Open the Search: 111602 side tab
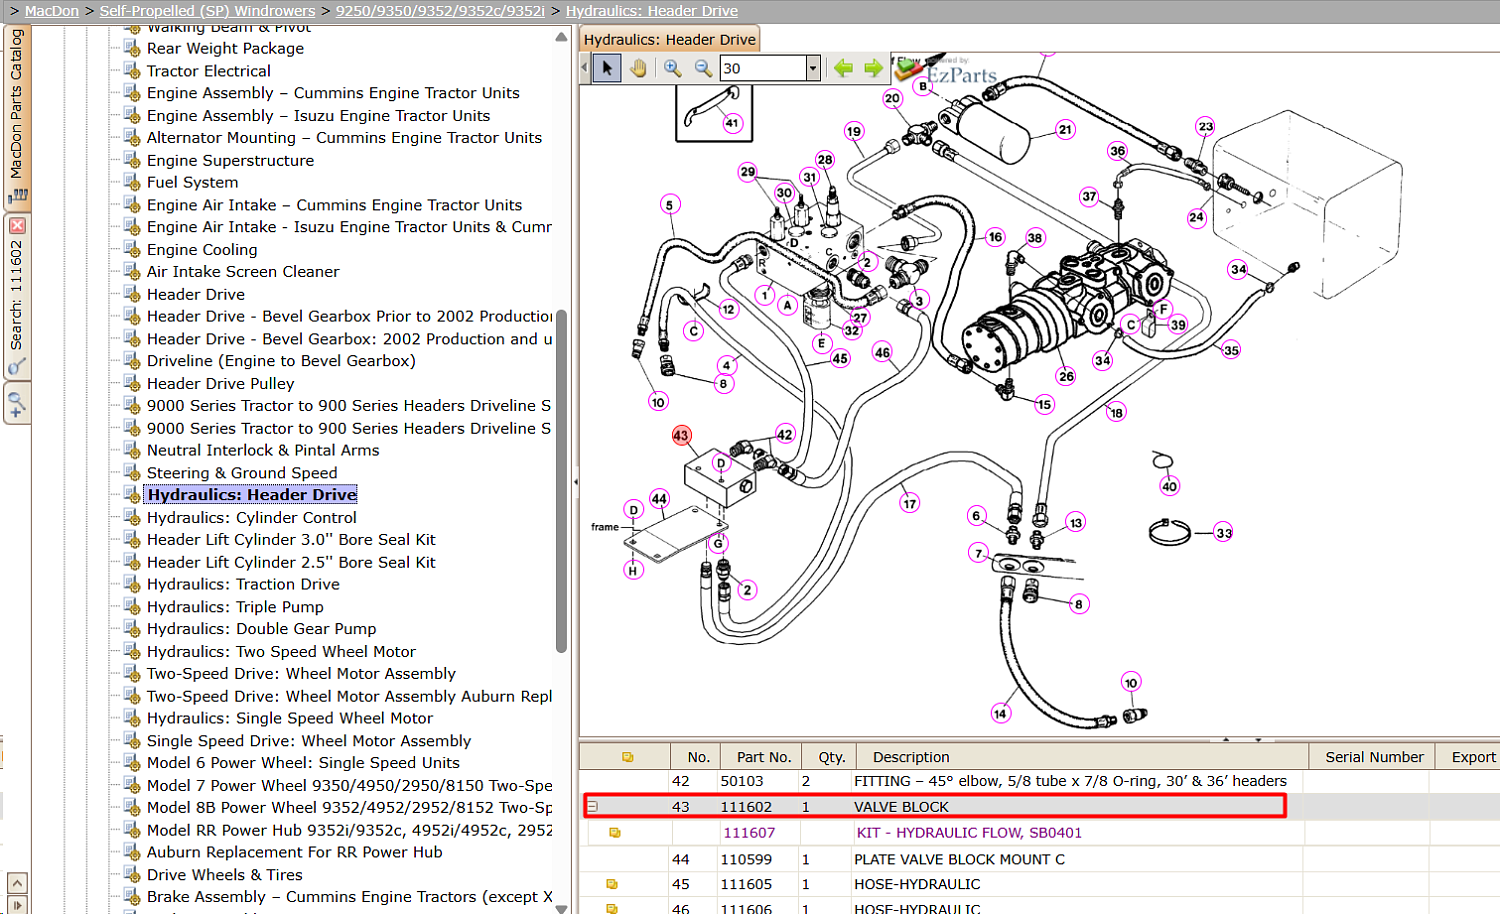1500x914 pixels. pos(17,295)
